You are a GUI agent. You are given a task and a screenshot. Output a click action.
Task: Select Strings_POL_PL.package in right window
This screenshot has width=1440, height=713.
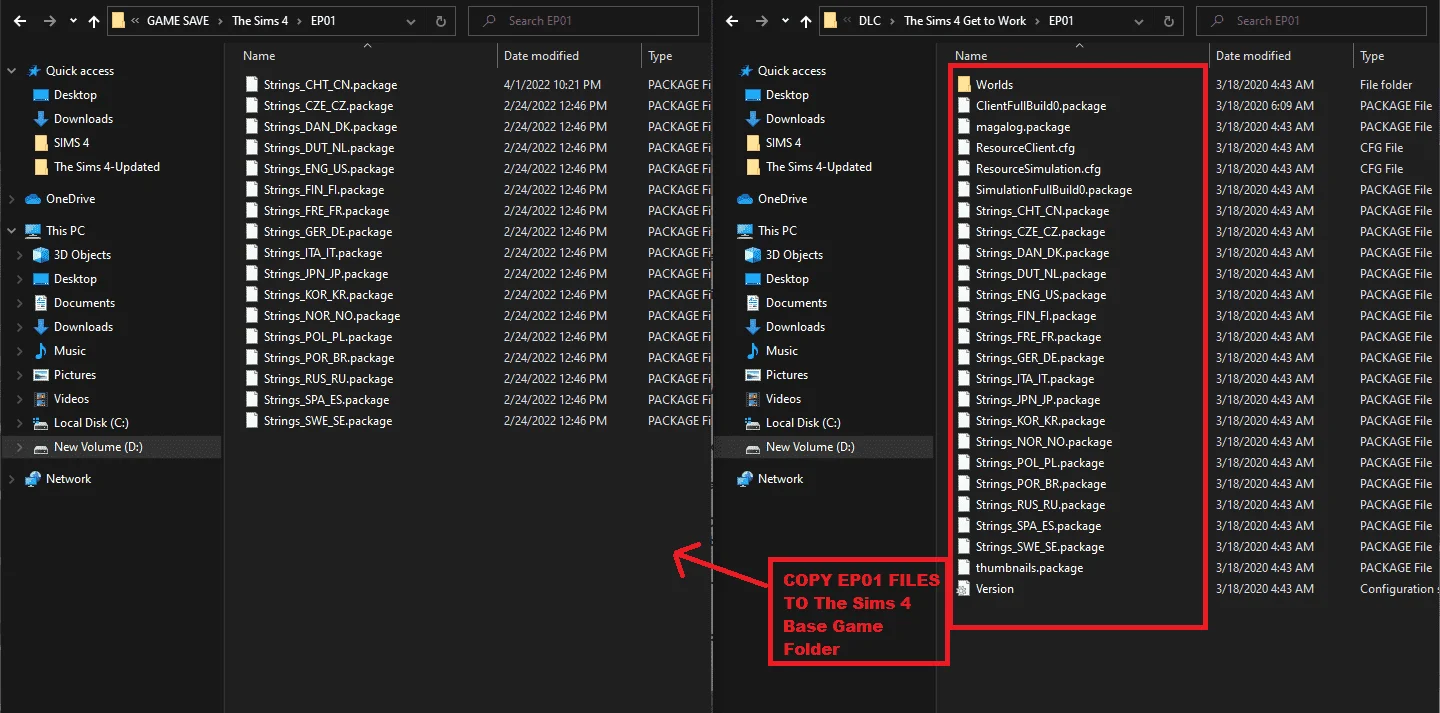[1040, 463]
